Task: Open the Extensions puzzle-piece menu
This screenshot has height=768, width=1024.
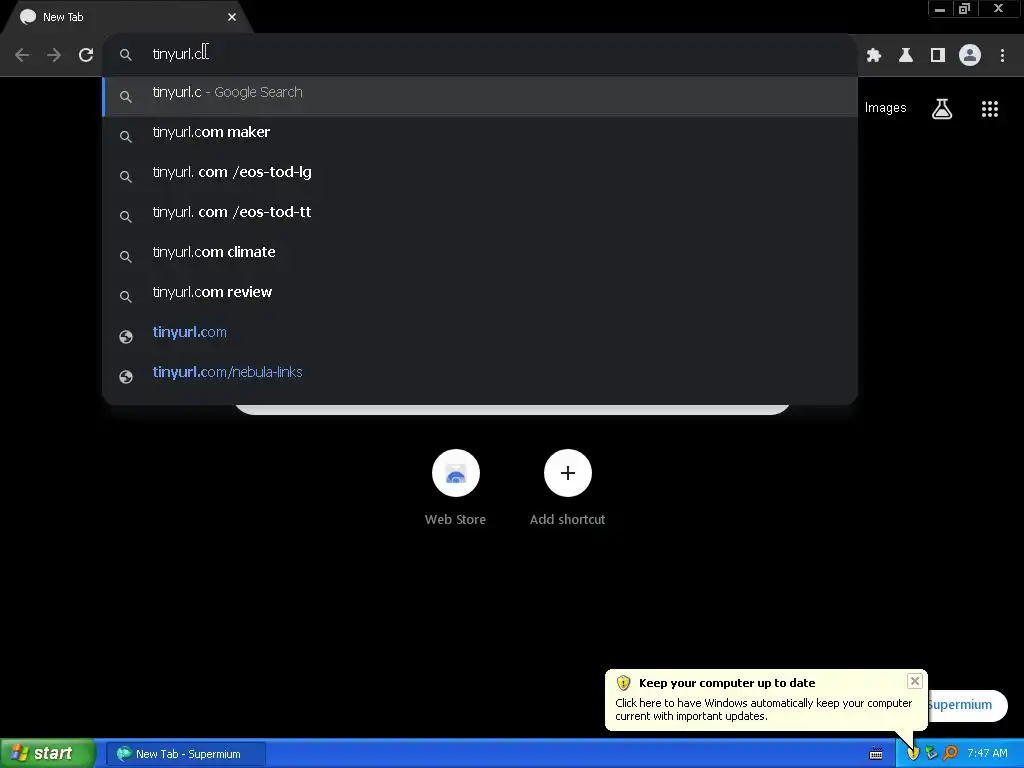Action: pyautogui.click(x=874, y=56)
